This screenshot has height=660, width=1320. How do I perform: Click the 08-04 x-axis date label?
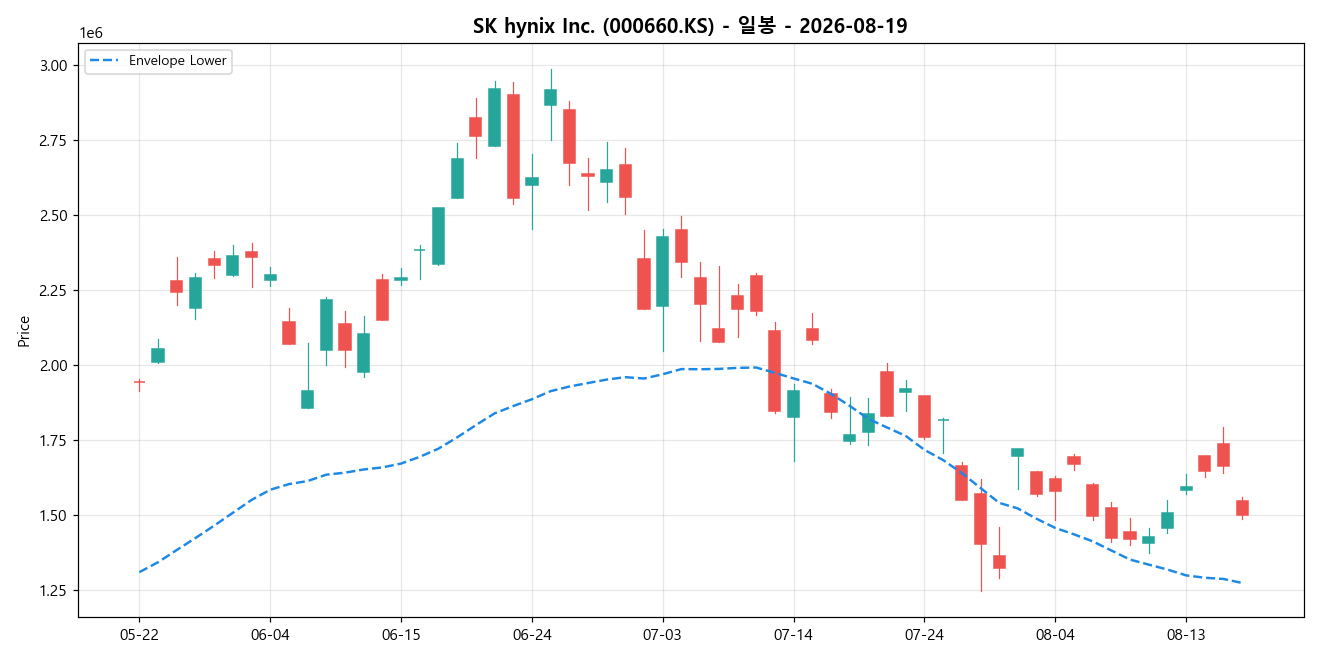(x=1055, y=635)
